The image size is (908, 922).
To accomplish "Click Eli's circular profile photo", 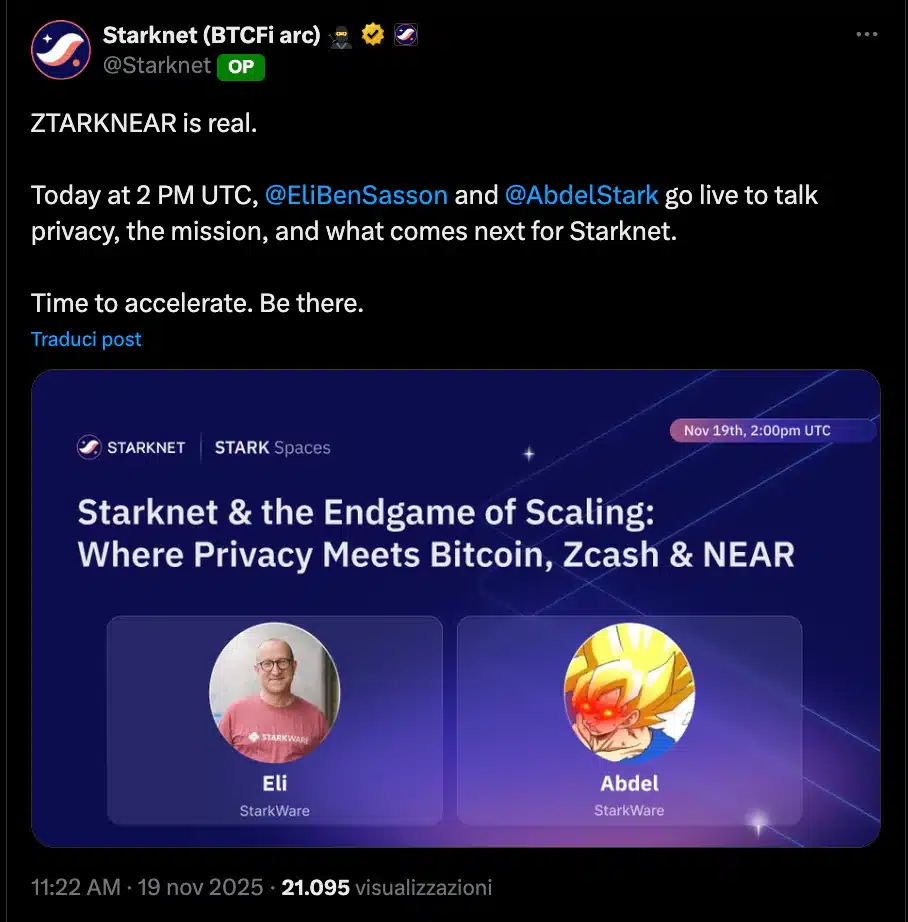I will tap(274, 692).
